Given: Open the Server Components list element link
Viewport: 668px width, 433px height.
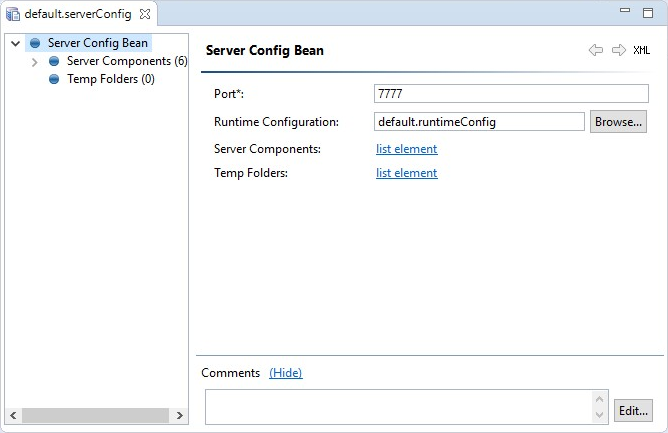Looking at the screenshot, I should (x=406, y=149).
